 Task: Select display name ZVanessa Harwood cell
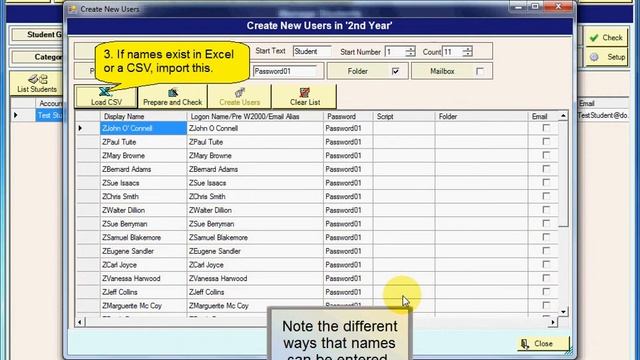coord(143,278)
